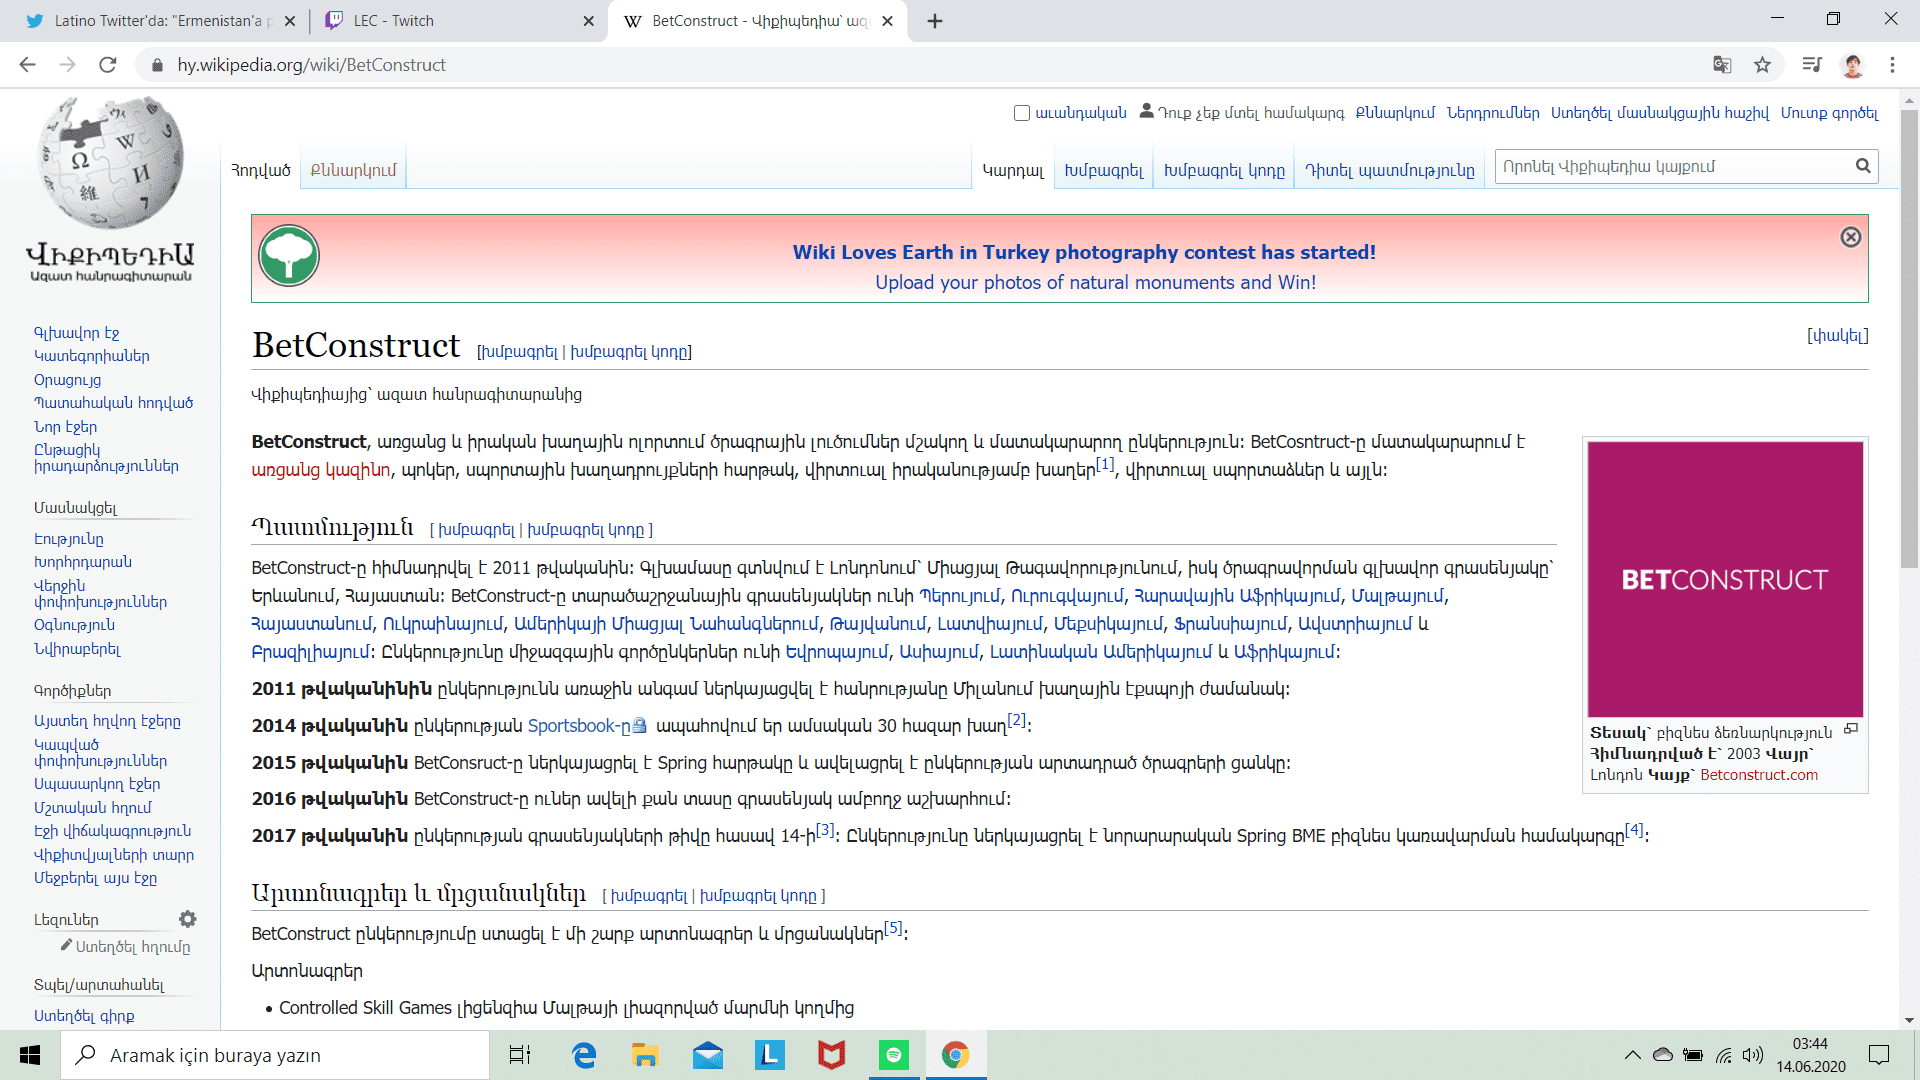Open the media control icon in toolbar
The height and width of the screenshot is (1080, 1920).
(1812, 65)
